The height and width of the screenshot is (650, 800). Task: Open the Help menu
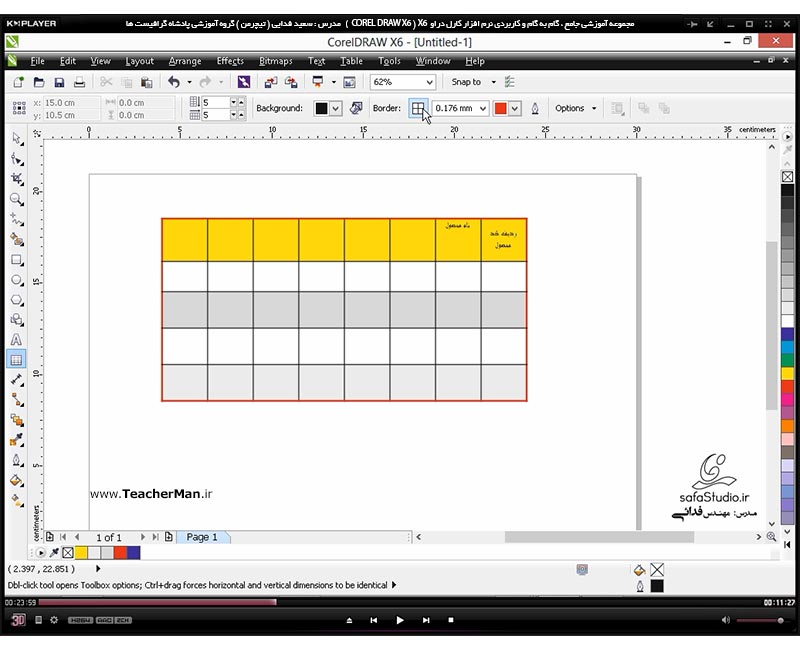point(475,61)
